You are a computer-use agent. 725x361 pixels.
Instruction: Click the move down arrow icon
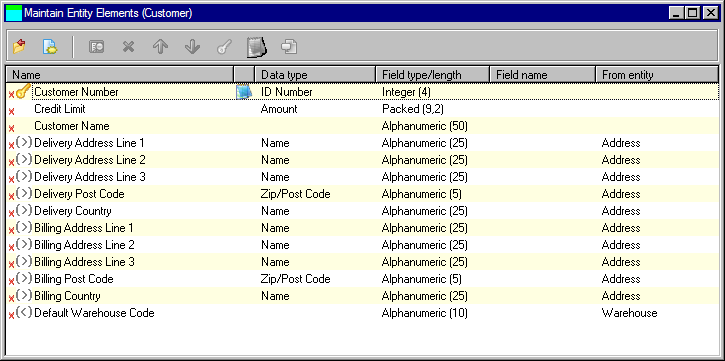click(192, 47)
